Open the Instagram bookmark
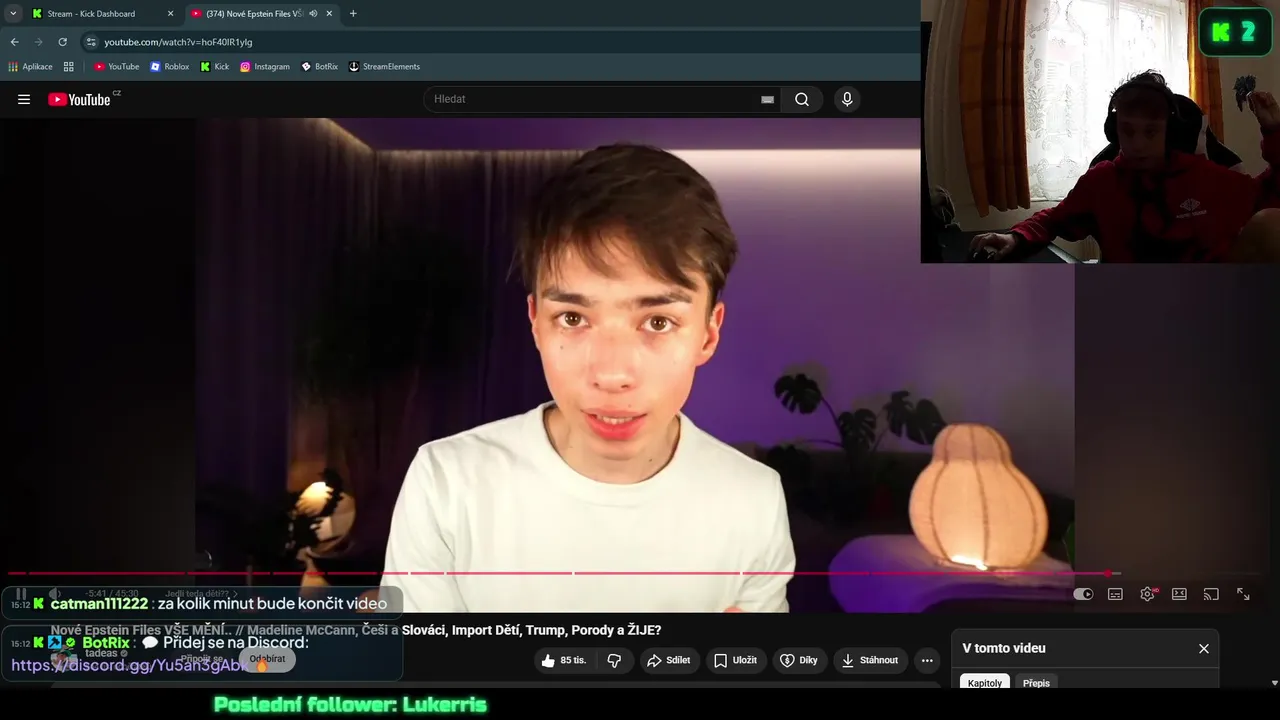Viewport: 1280px width, 720px height. [265, 67]
